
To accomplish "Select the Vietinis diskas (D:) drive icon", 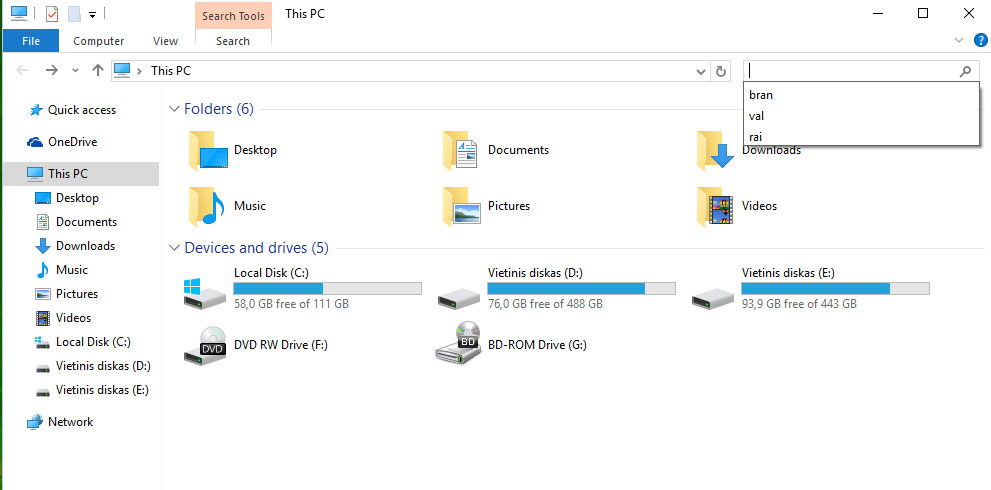I will (459, 297).
